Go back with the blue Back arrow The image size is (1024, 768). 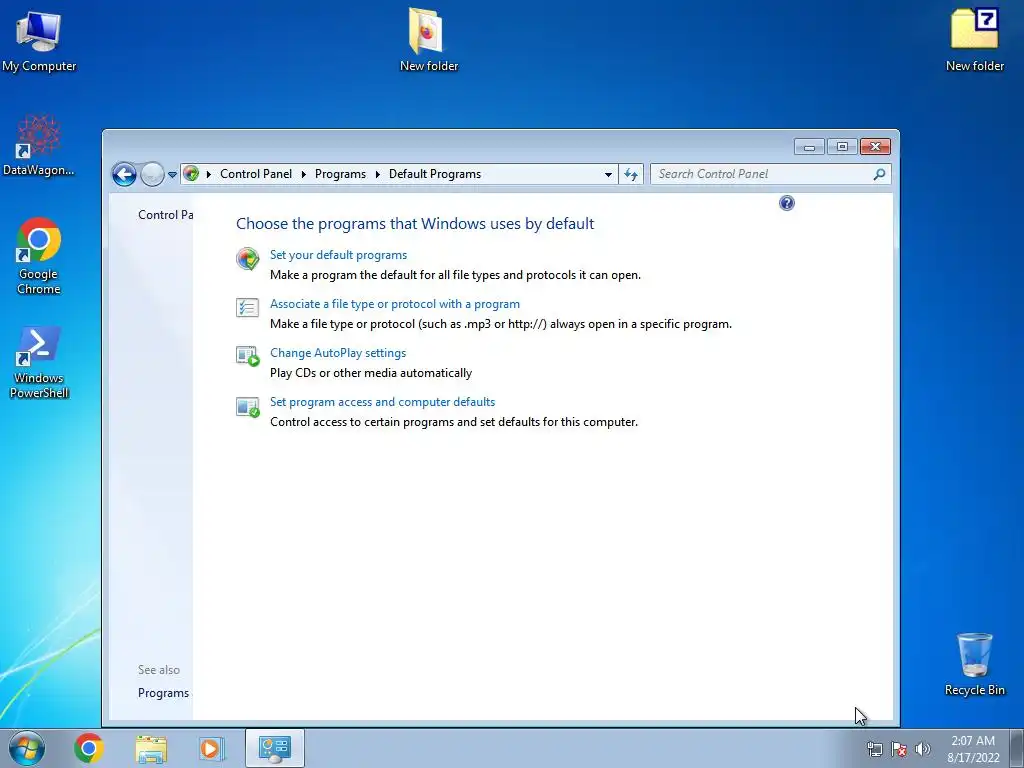click(124, 174)
